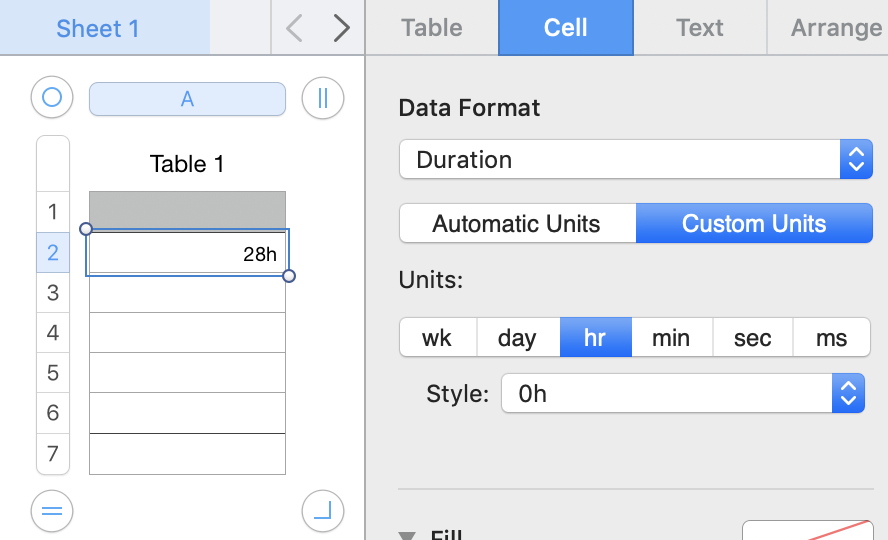The width and height of the screenshot is (888, 540).
Task: Toggle the hr duration unit
Action: coord(595,338)
